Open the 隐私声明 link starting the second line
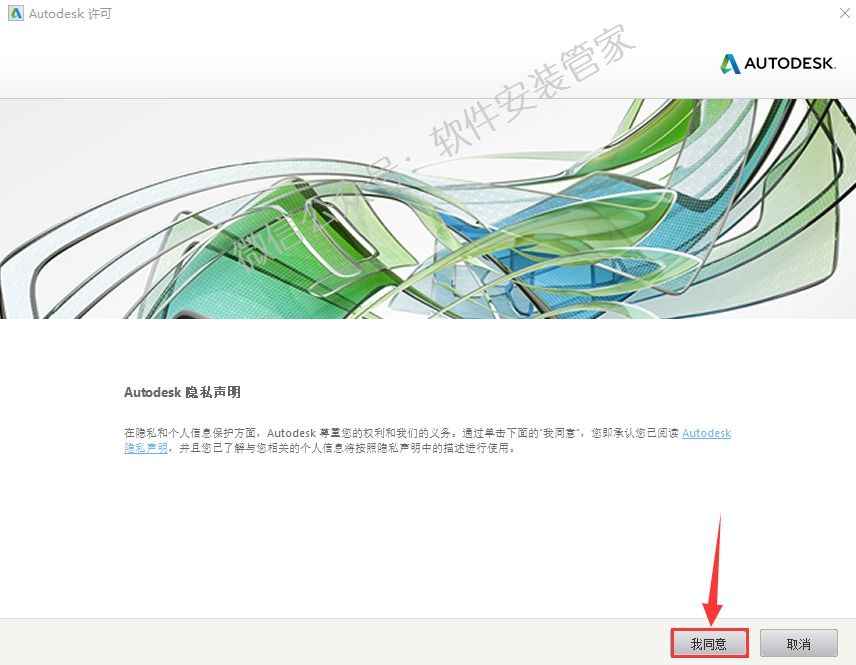This screenshot has width=856, height=665. tap(146, 449)
